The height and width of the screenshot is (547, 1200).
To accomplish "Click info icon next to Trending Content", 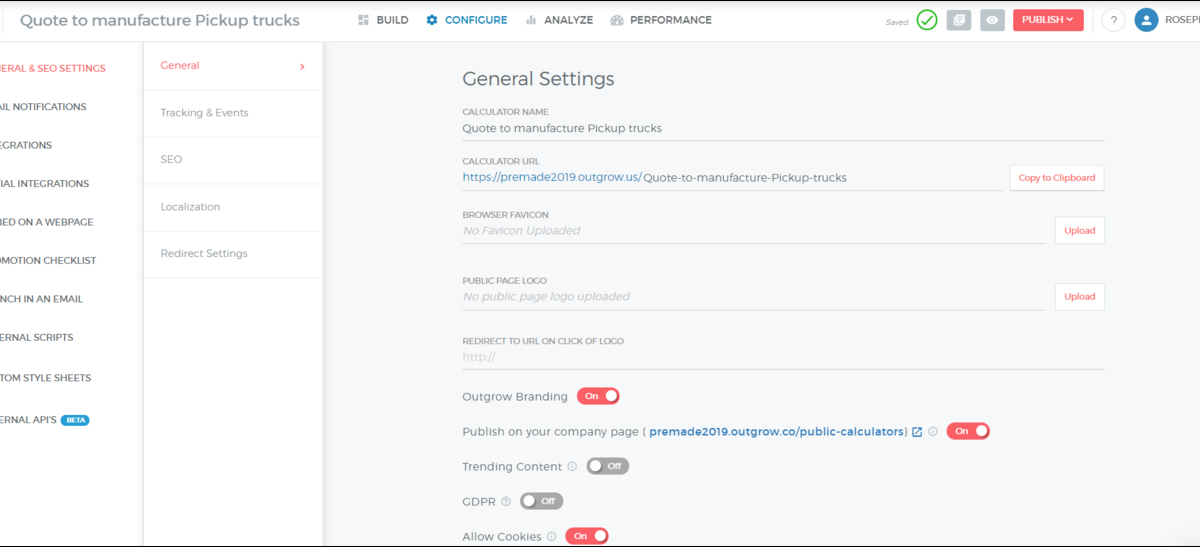I will point(572,467).
